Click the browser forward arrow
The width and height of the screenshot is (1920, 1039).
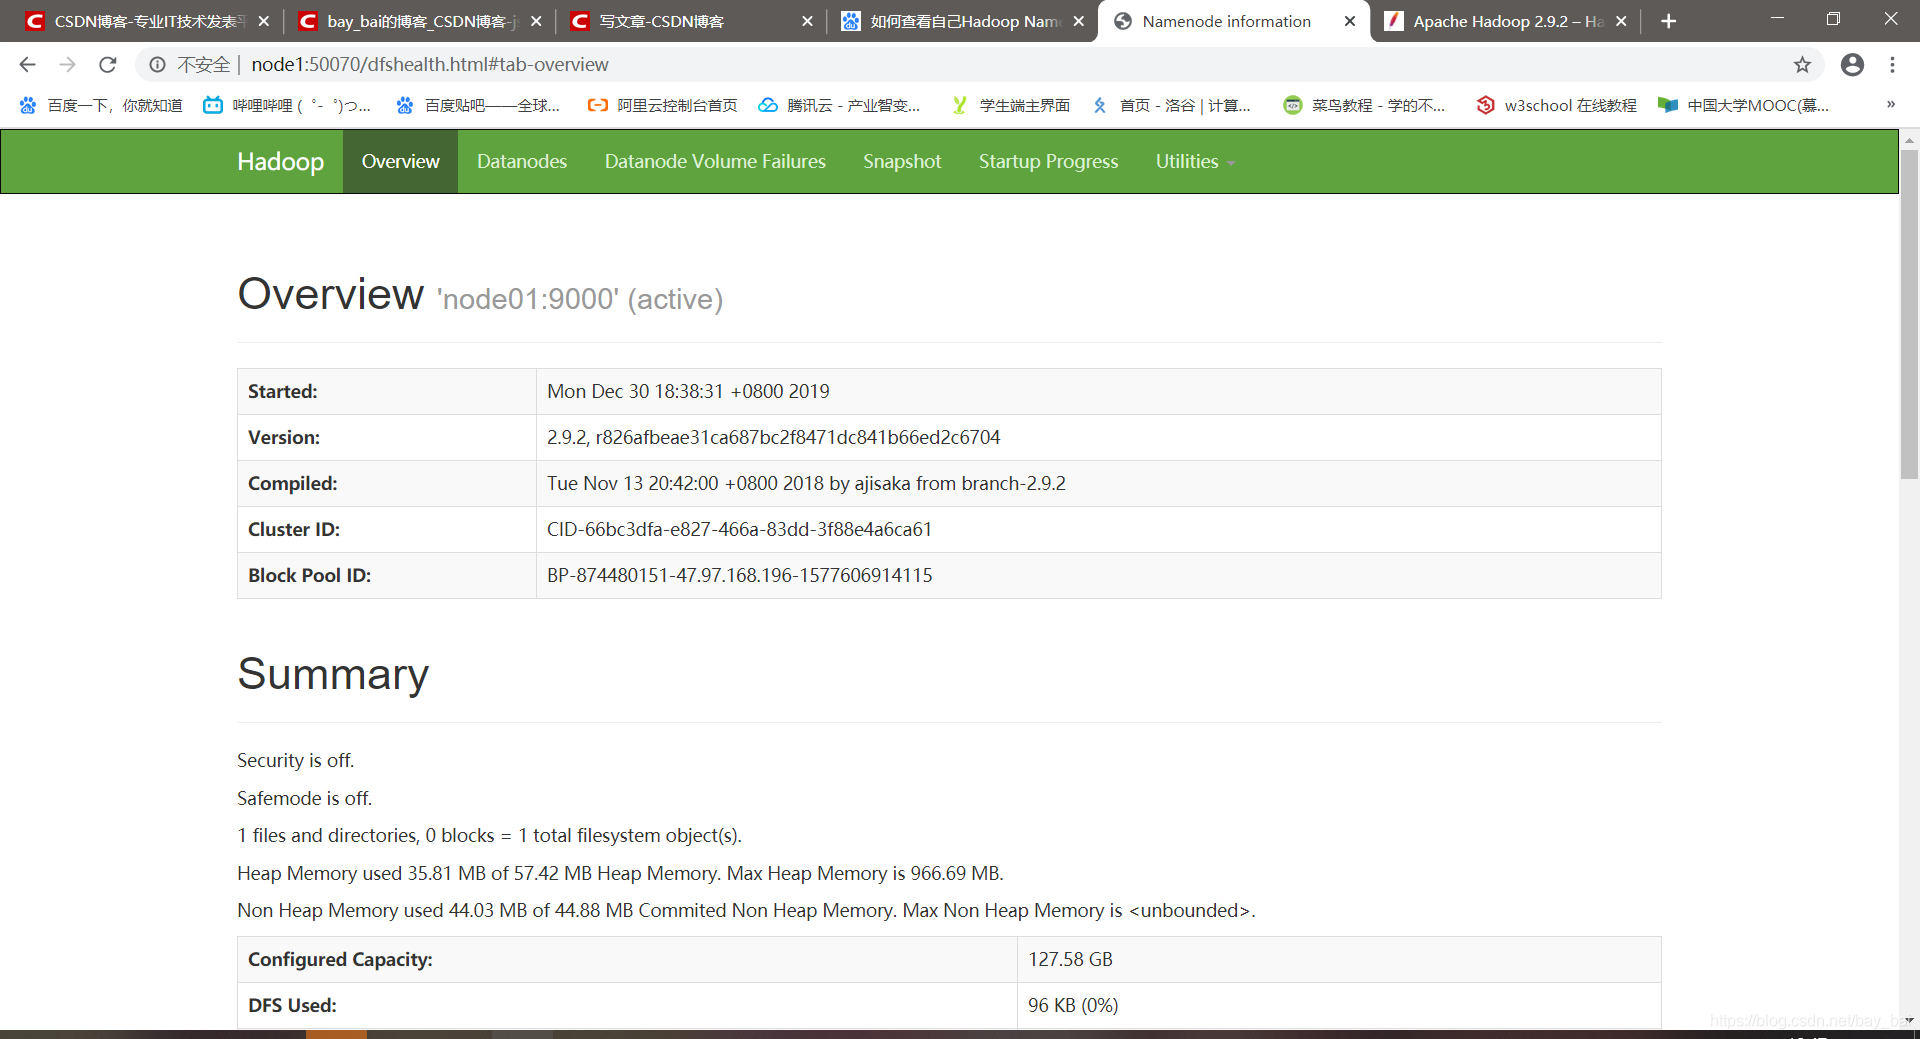[67, 65]
